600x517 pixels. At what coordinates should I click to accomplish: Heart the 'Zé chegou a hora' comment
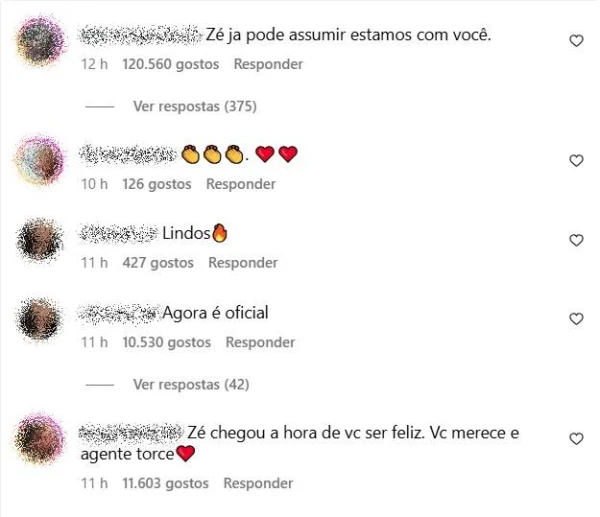pos(576,439)
